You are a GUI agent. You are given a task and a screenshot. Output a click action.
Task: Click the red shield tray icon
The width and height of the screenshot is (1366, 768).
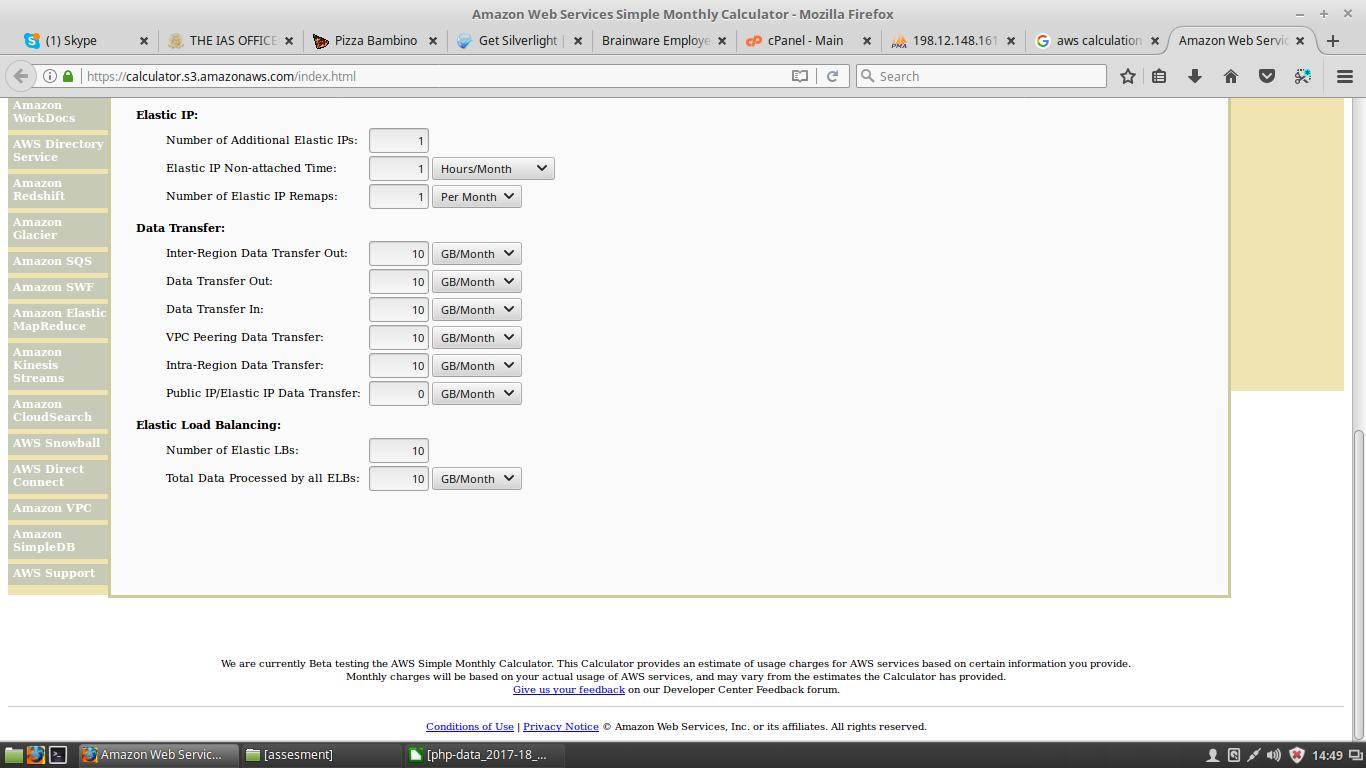(1297, 755)
